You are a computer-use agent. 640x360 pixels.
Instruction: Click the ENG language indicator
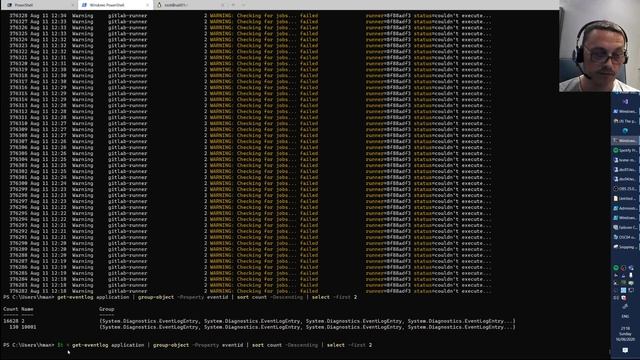coord(625,316)
